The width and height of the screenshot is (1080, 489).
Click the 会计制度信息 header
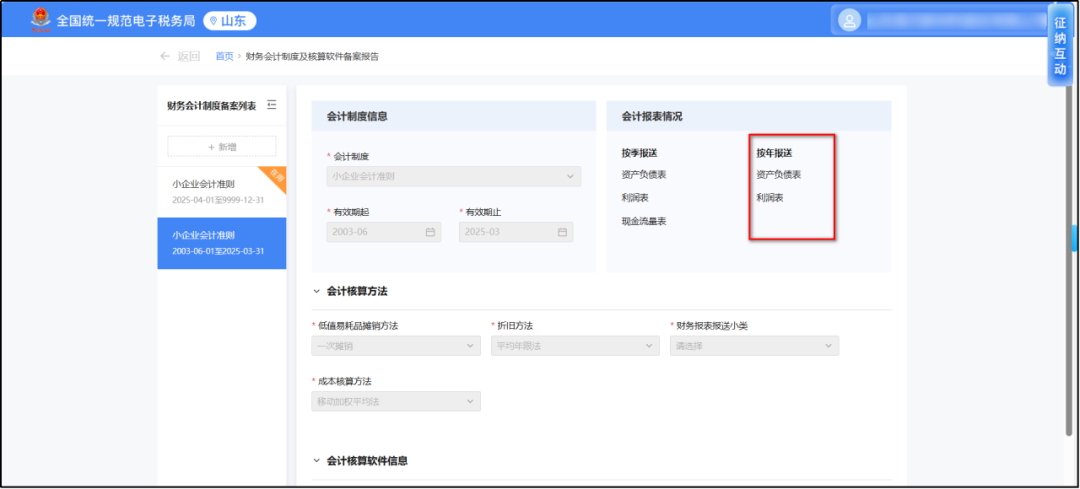(x=454, y=116)
